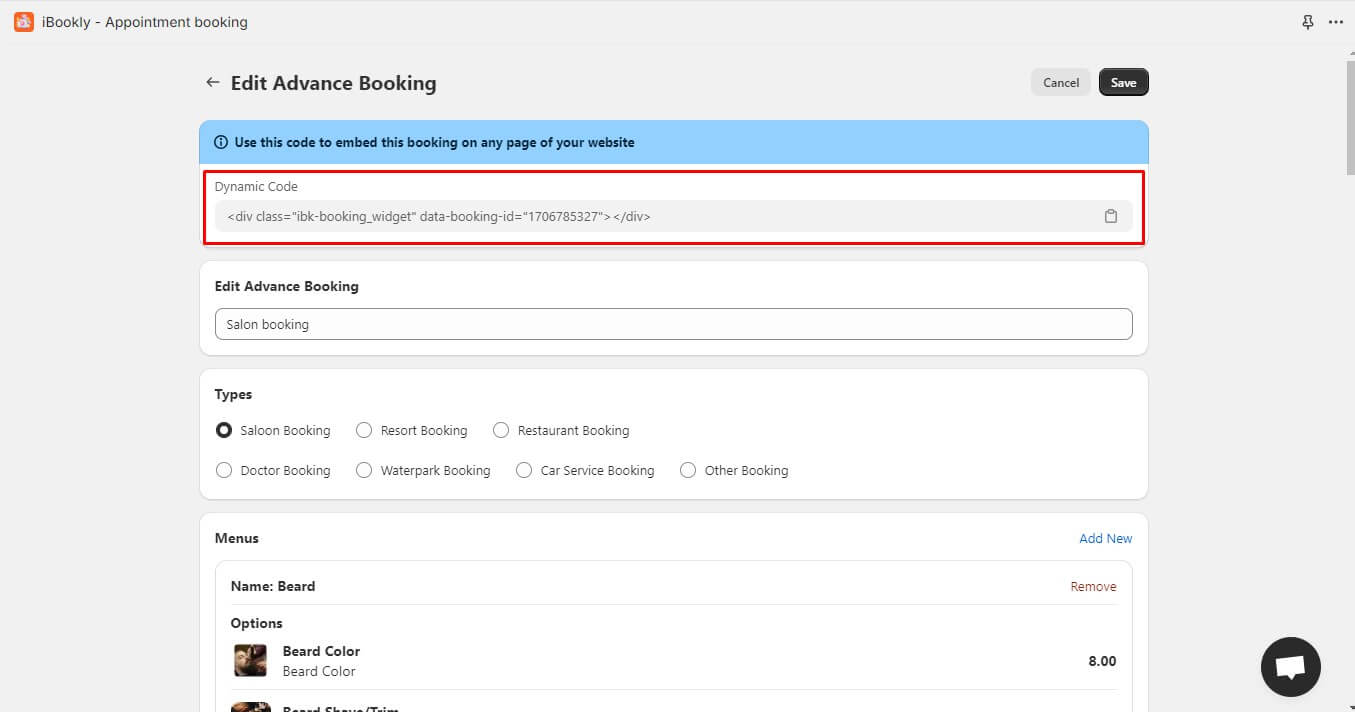Click the back arrow beside Edit Advance Booking
The height and width of the screenshot is (712, 1355).
tap(212, 83)
